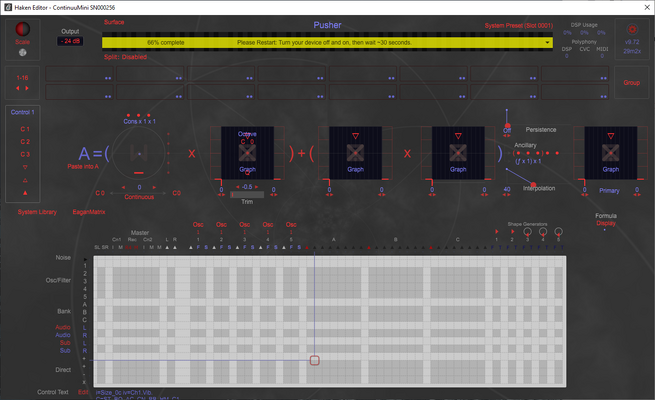Click the Noise row label
The width and height of the screenshot is (655, 400).
pos(63,258)
